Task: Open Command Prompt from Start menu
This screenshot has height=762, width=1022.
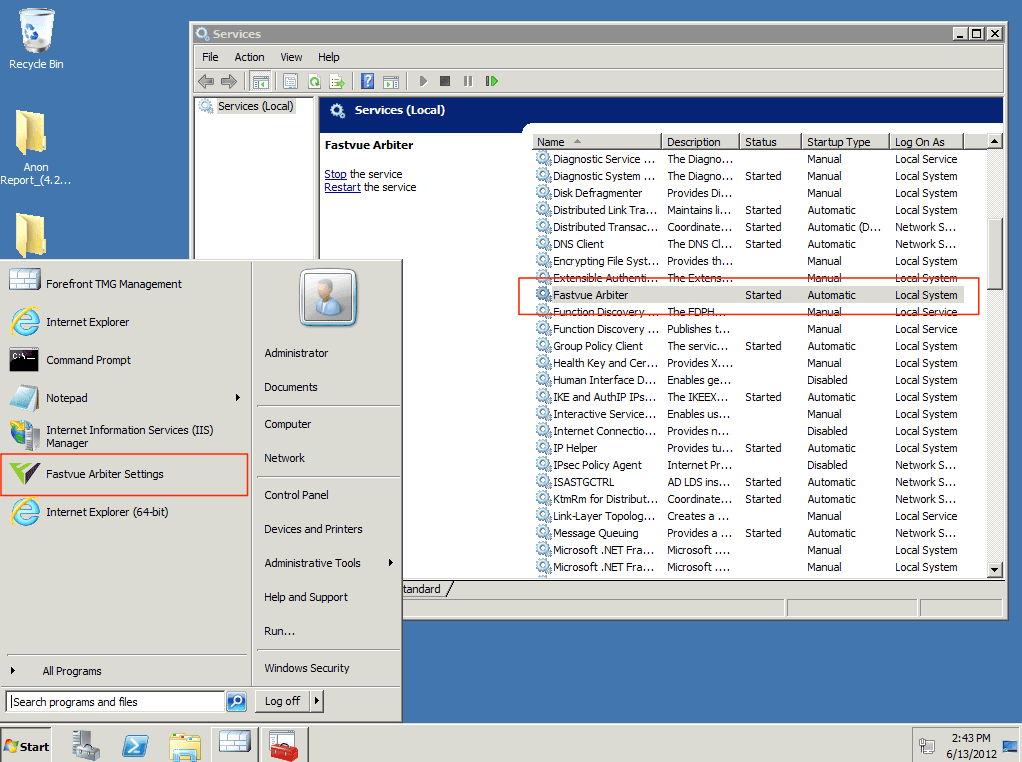Action: pos(125,360)
